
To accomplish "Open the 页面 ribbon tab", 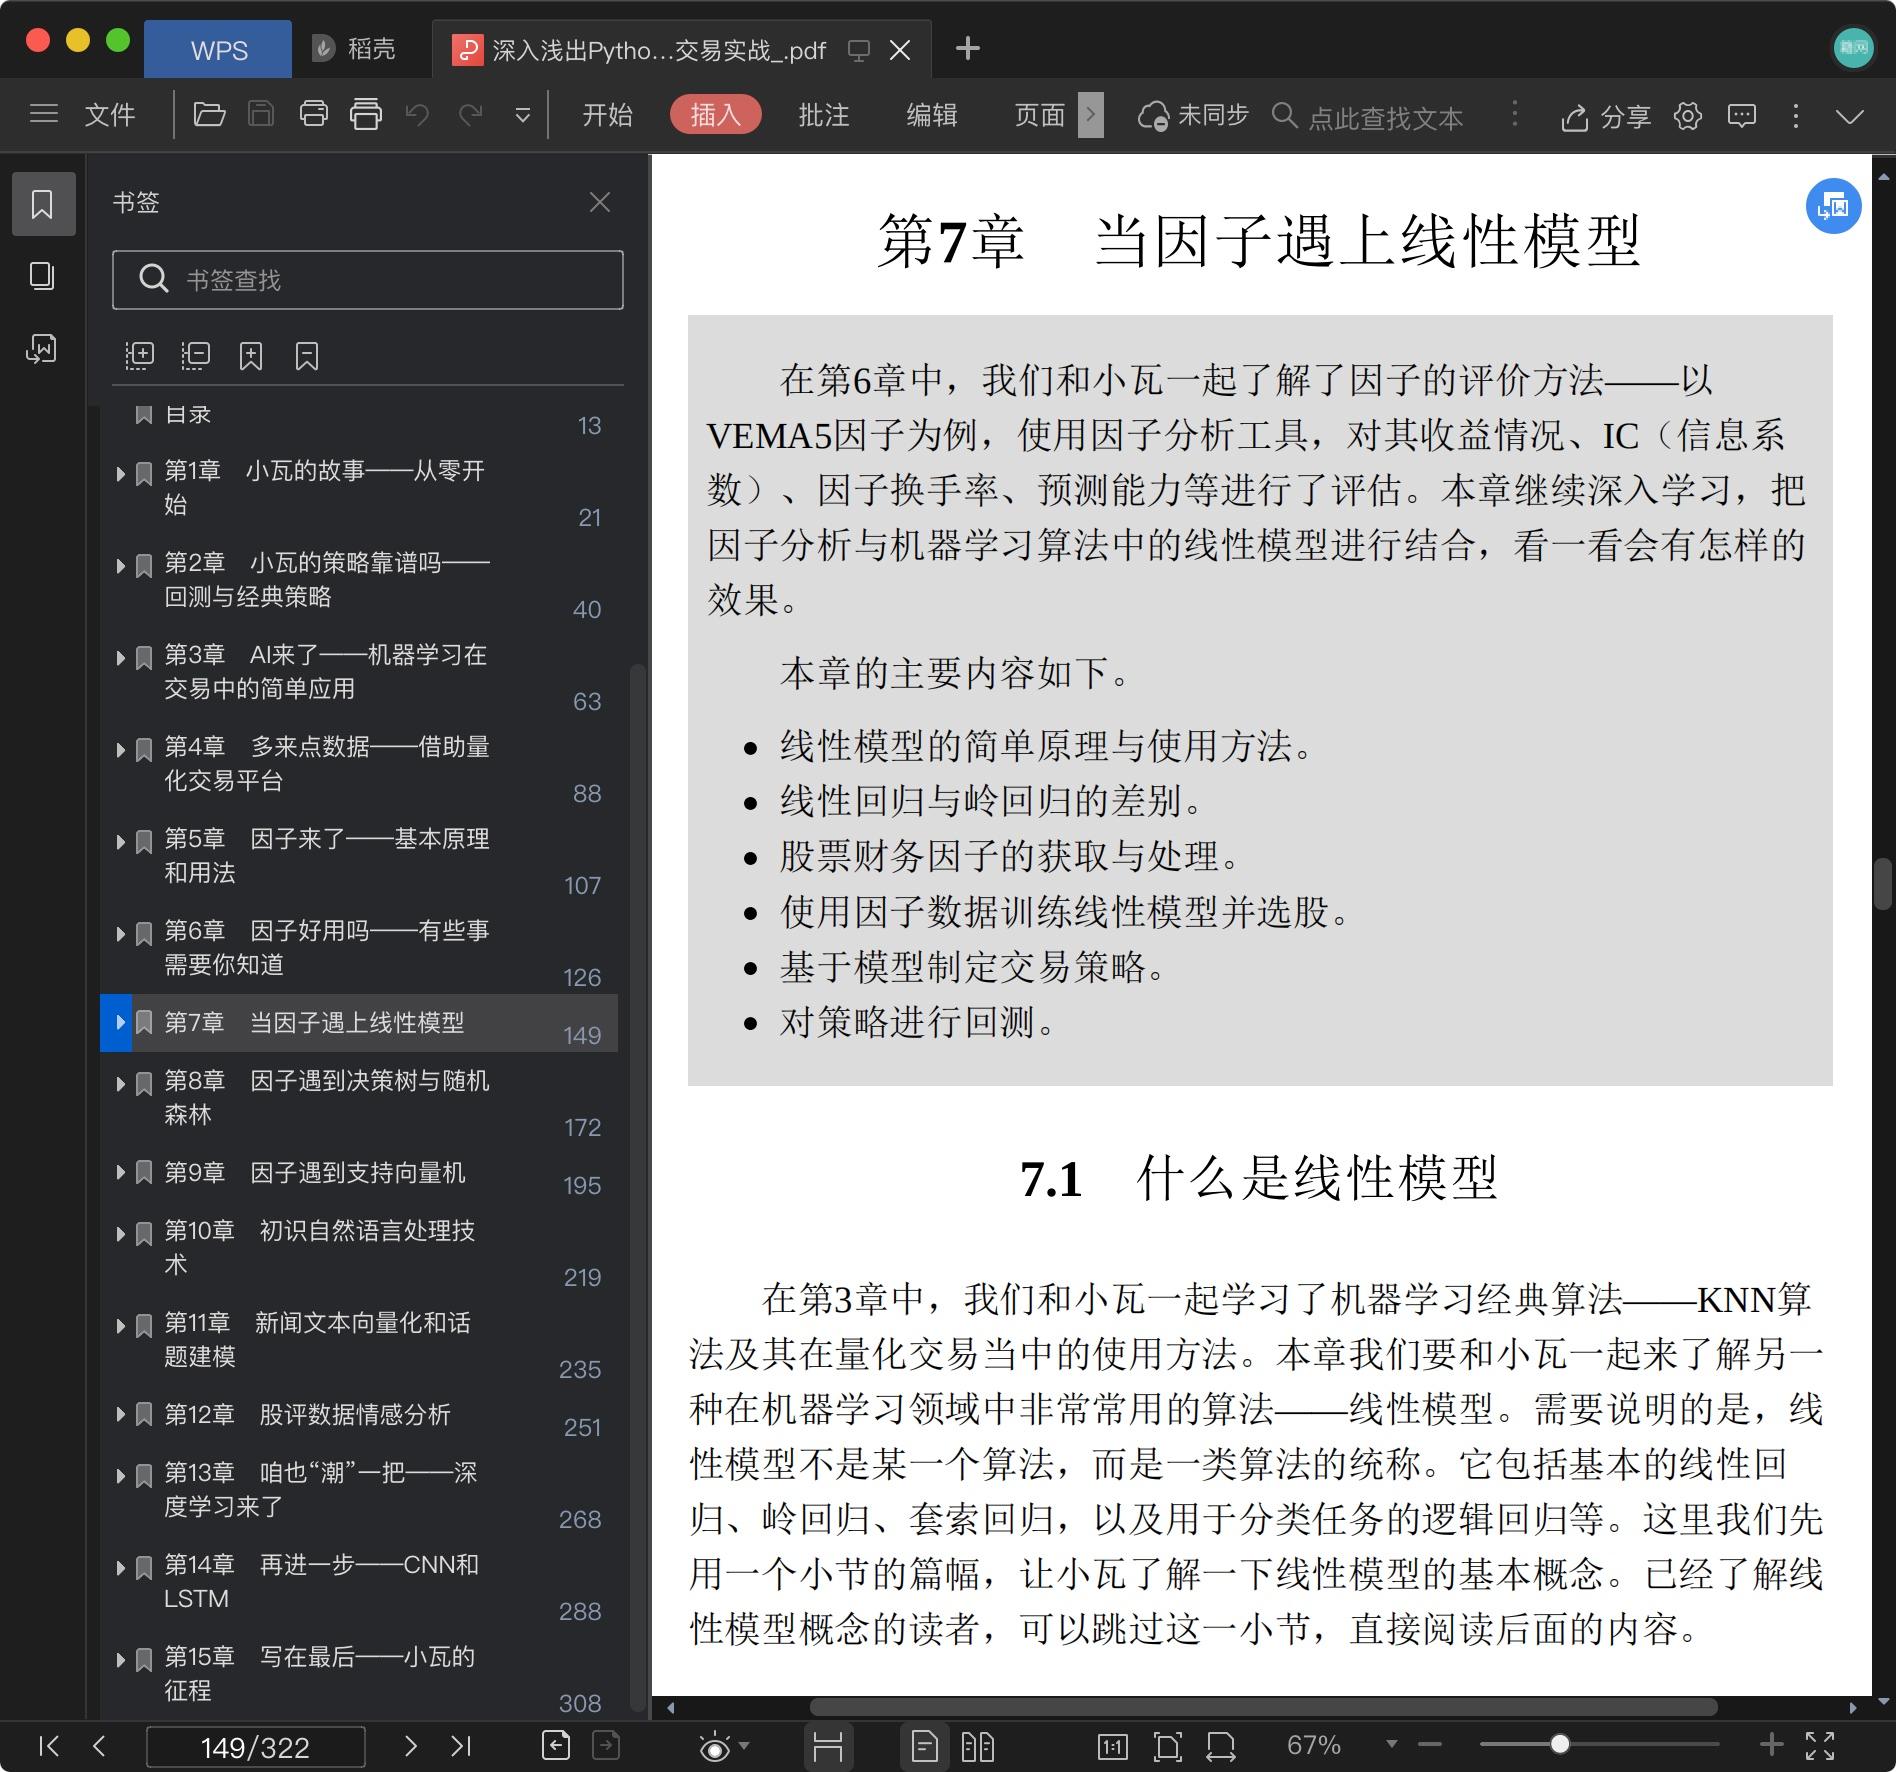I will pyautogui.click(x=1039, y=115).
